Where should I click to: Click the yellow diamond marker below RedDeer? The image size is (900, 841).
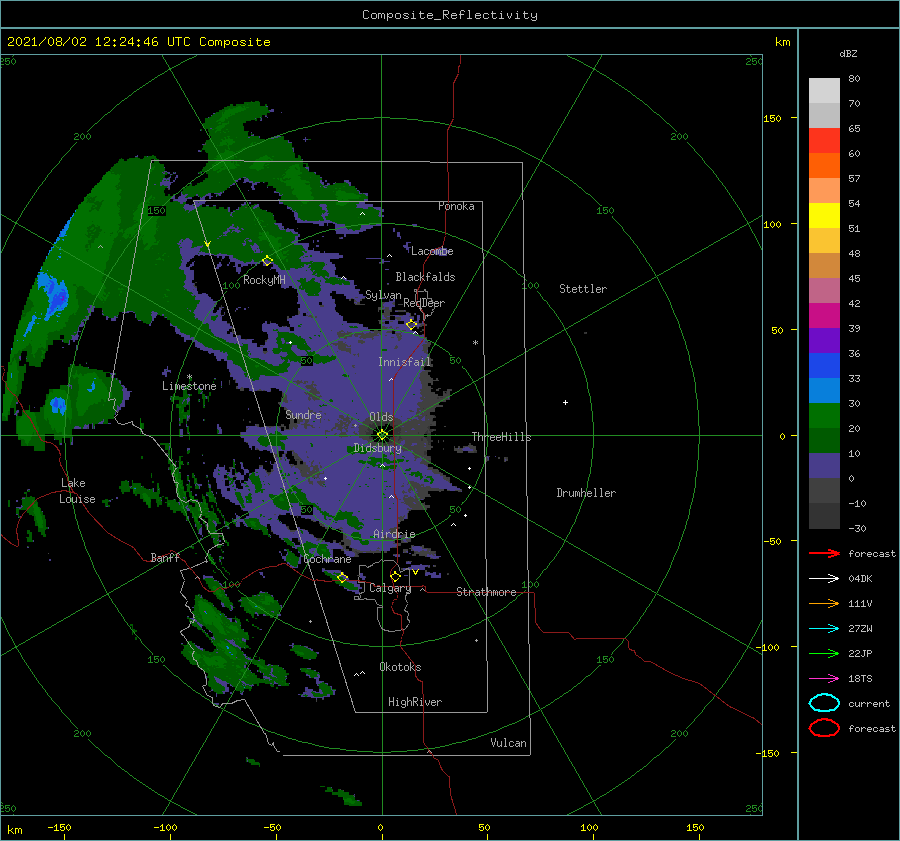point(412,324)
